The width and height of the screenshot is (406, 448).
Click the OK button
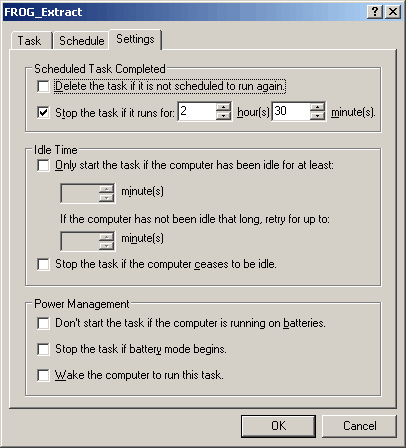[278, 426]
